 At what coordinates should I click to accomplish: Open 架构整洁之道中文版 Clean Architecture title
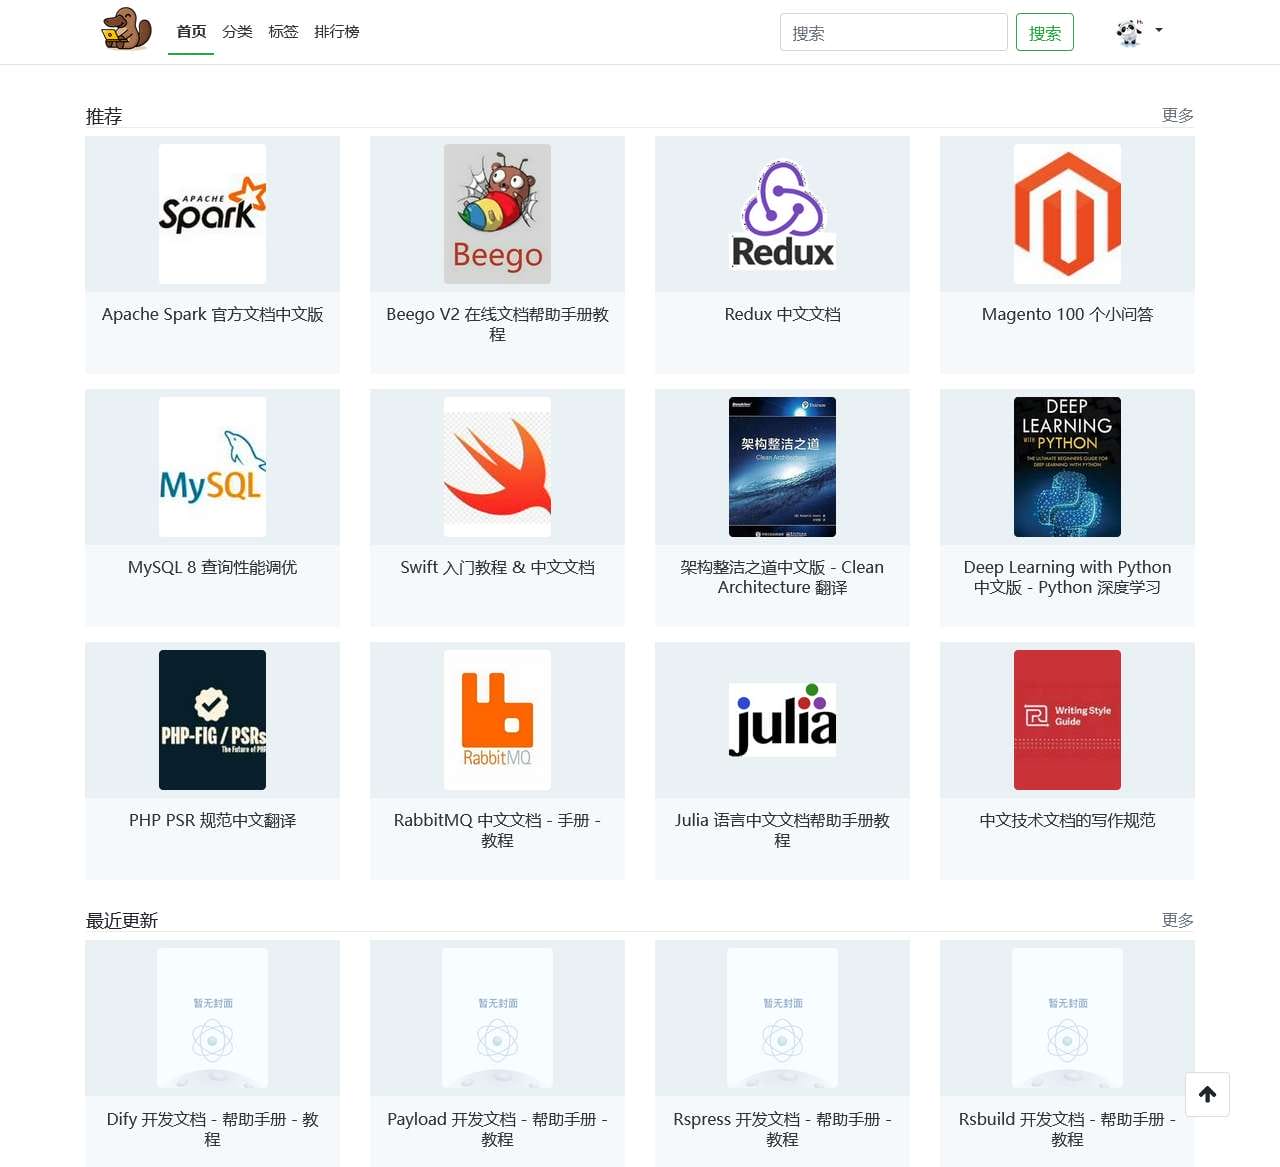(x=782, y=577)
